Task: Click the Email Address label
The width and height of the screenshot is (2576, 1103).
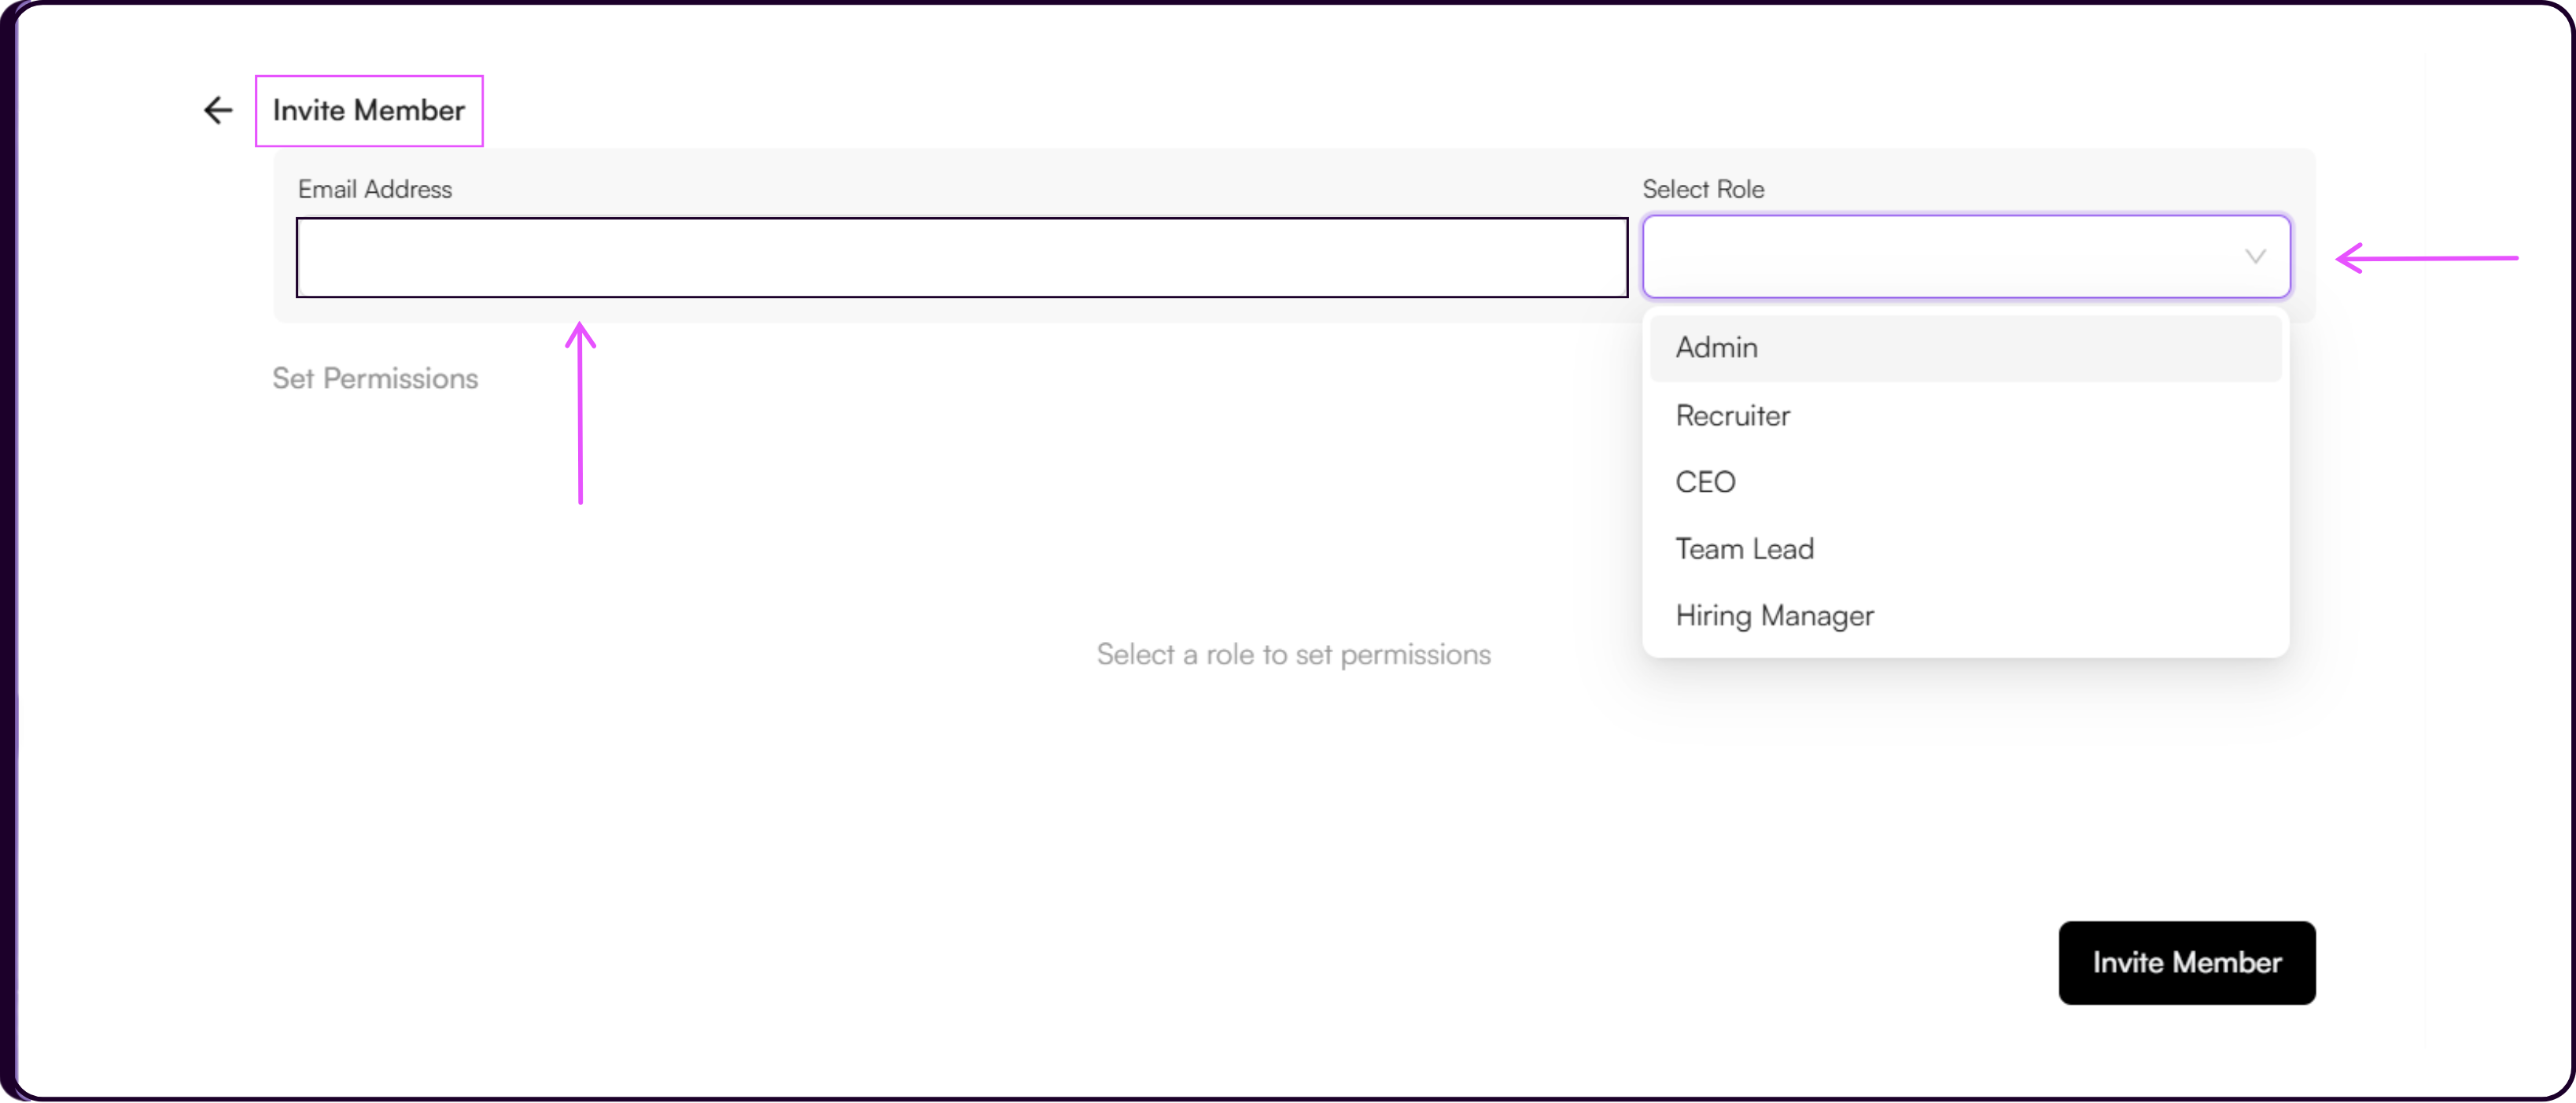Action: (375, 189)
